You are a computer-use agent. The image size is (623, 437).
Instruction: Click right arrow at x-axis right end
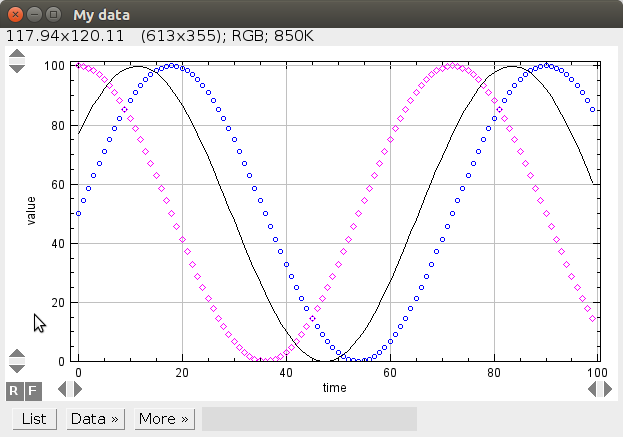coord(609,388)
